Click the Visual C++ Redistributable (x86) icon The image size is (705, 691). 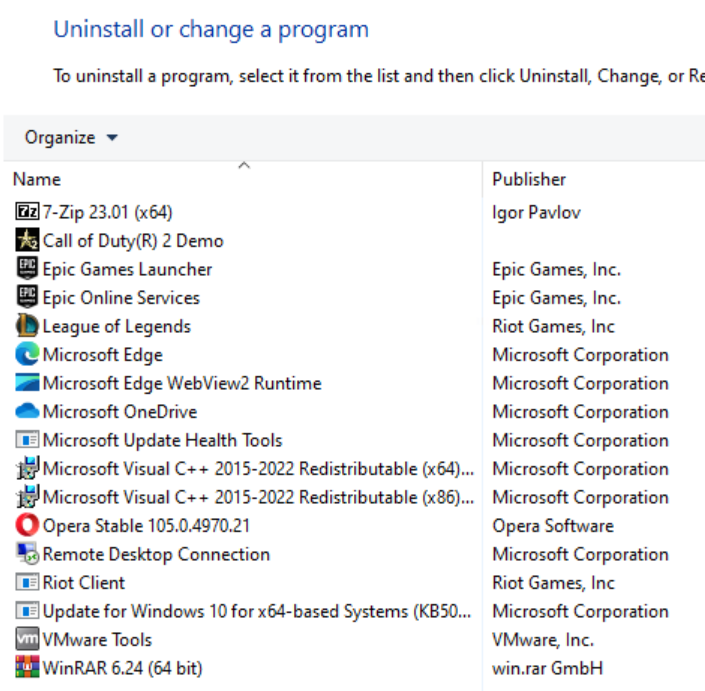[27, 496]
